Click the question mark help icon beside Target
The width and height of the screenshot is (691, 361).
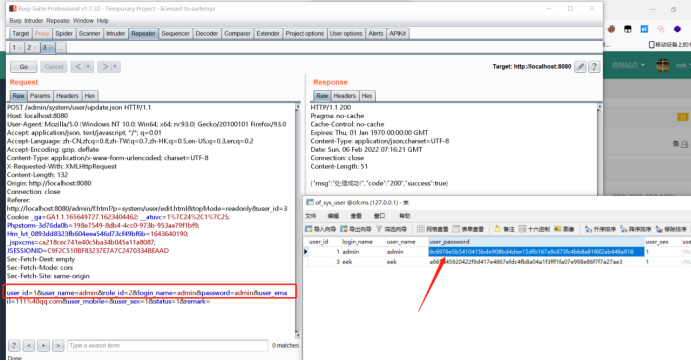coord(594,67)
